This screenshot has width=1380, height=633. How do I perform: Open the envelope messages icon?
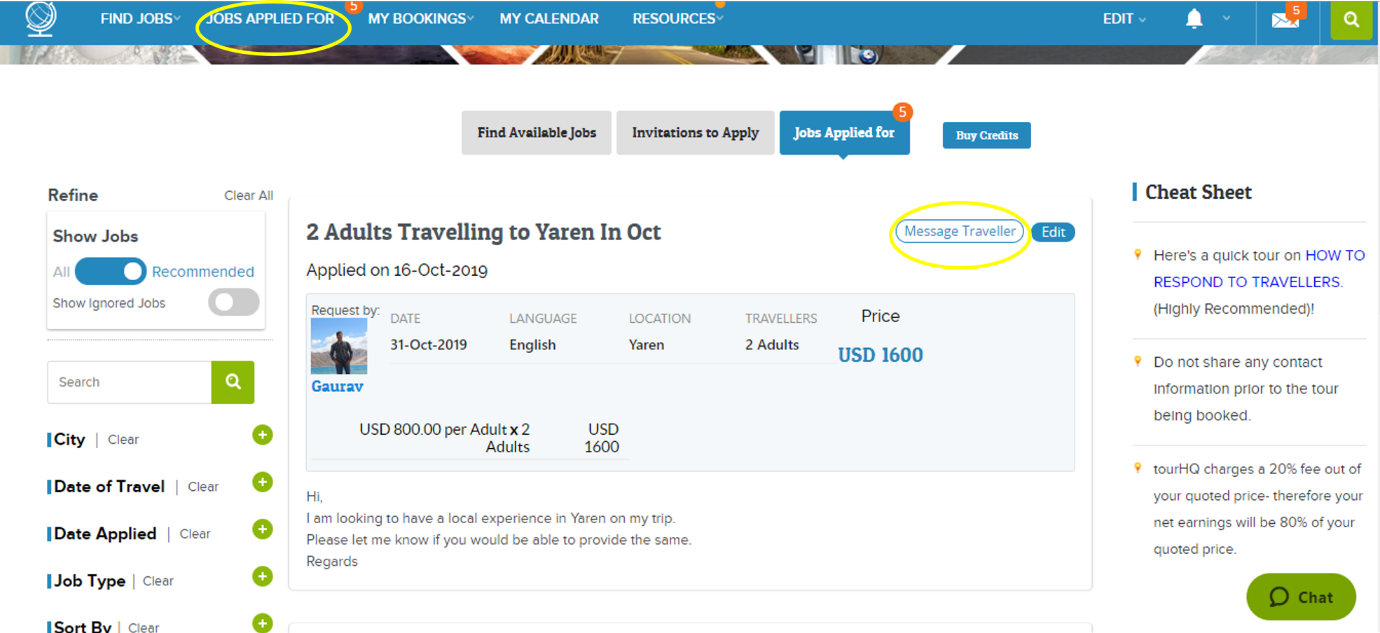(x=1285, y=20)
